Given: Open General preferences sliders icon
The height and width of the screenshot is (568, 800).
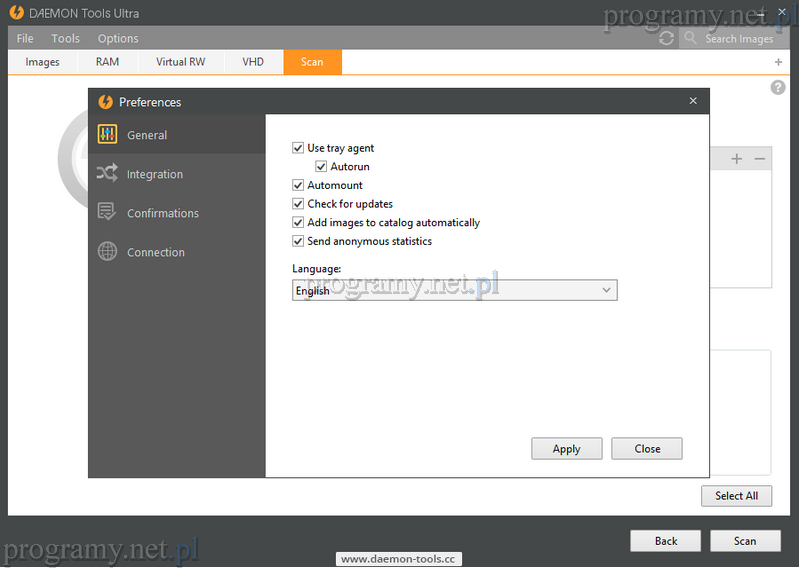Looking at the screenshot, I should (x=107, y=135).
